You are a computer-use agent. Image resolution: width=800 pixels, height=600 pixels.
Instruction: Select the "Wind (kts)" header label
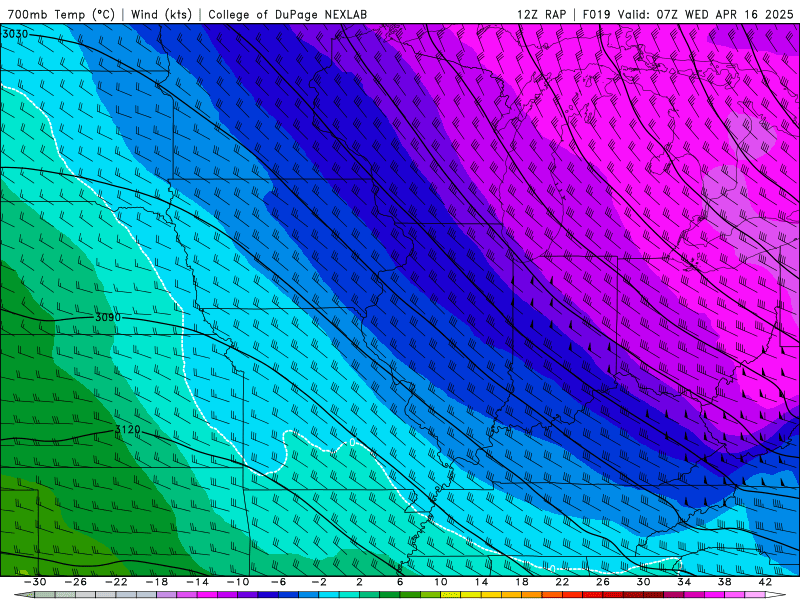point(161,14)
